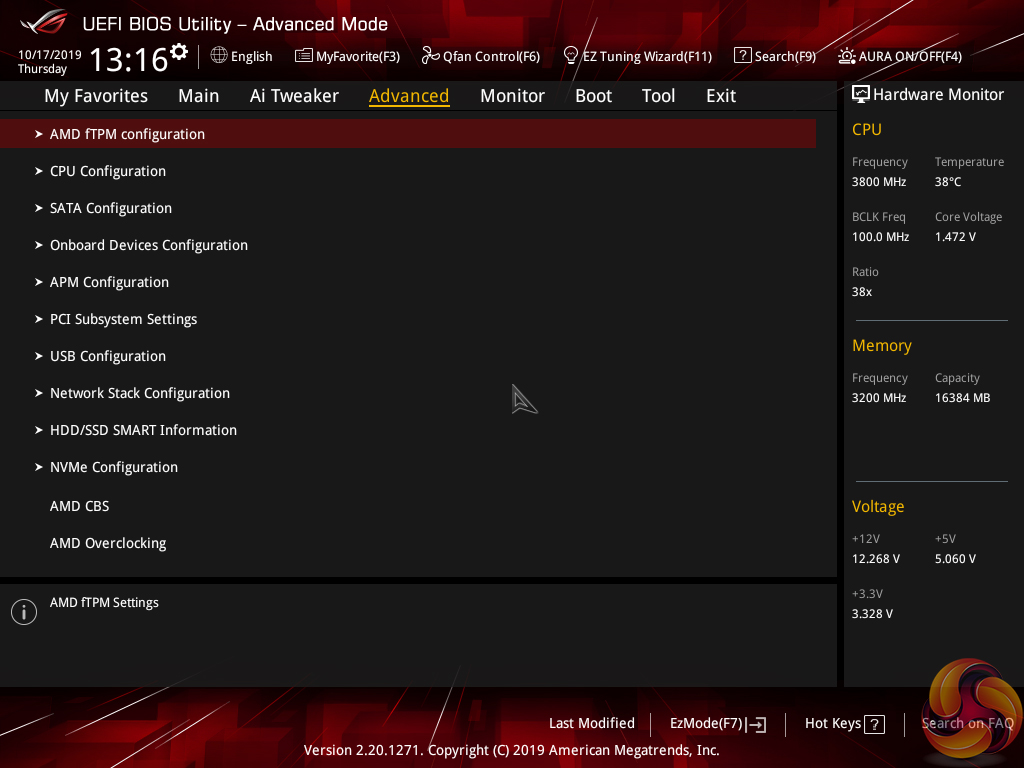Switch to Main tab
The width and height of the screenshot is (1024, 768).
pyautogui.click(x=199, y=96)
